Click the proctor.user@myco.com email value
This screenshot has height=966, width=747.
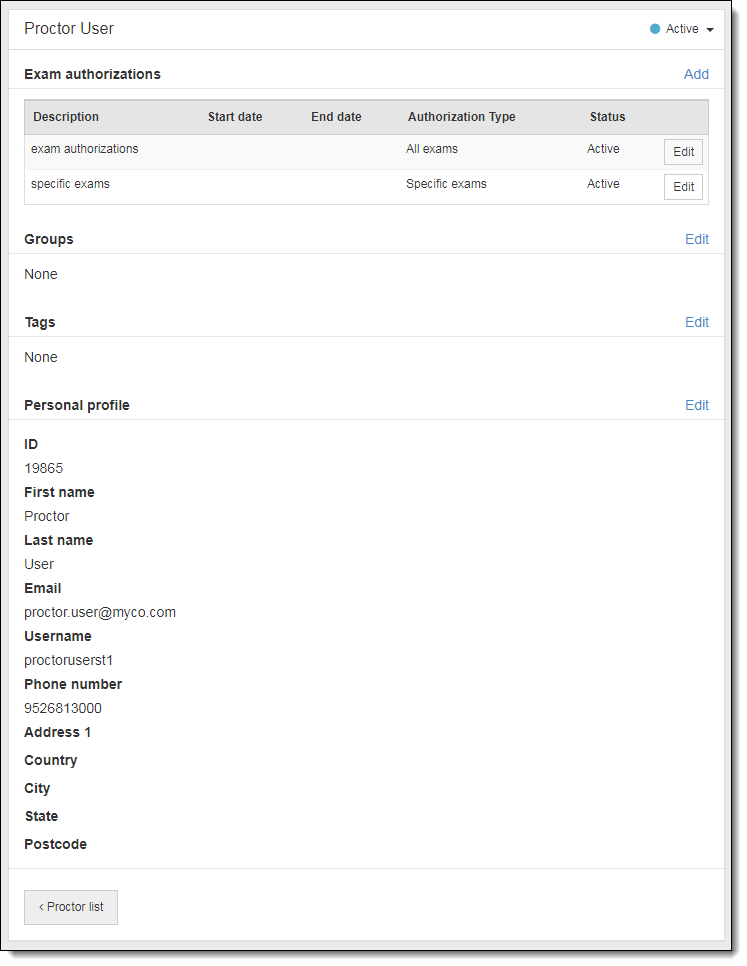pyautogui.click(x=100, y=612)
